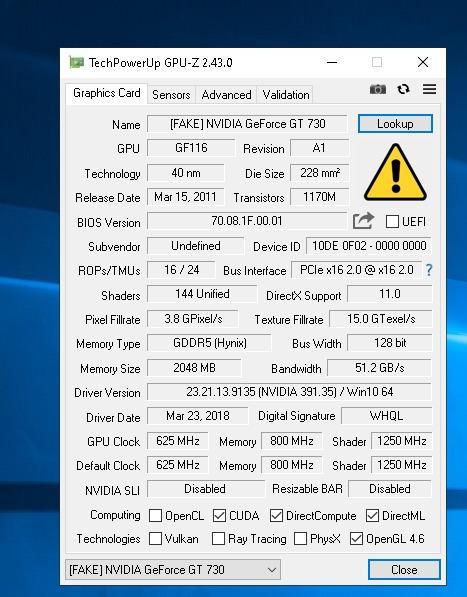Toggle the UEFI checkbox
467x597 pixels.
pyautogui.click(x=392, y=222)
